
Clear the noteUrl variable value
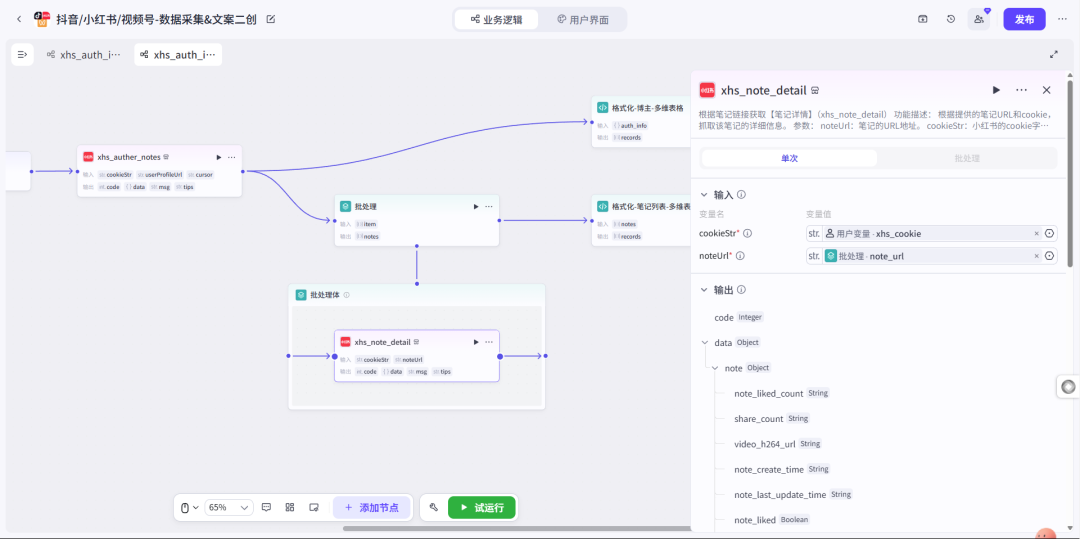[1037, 256]
